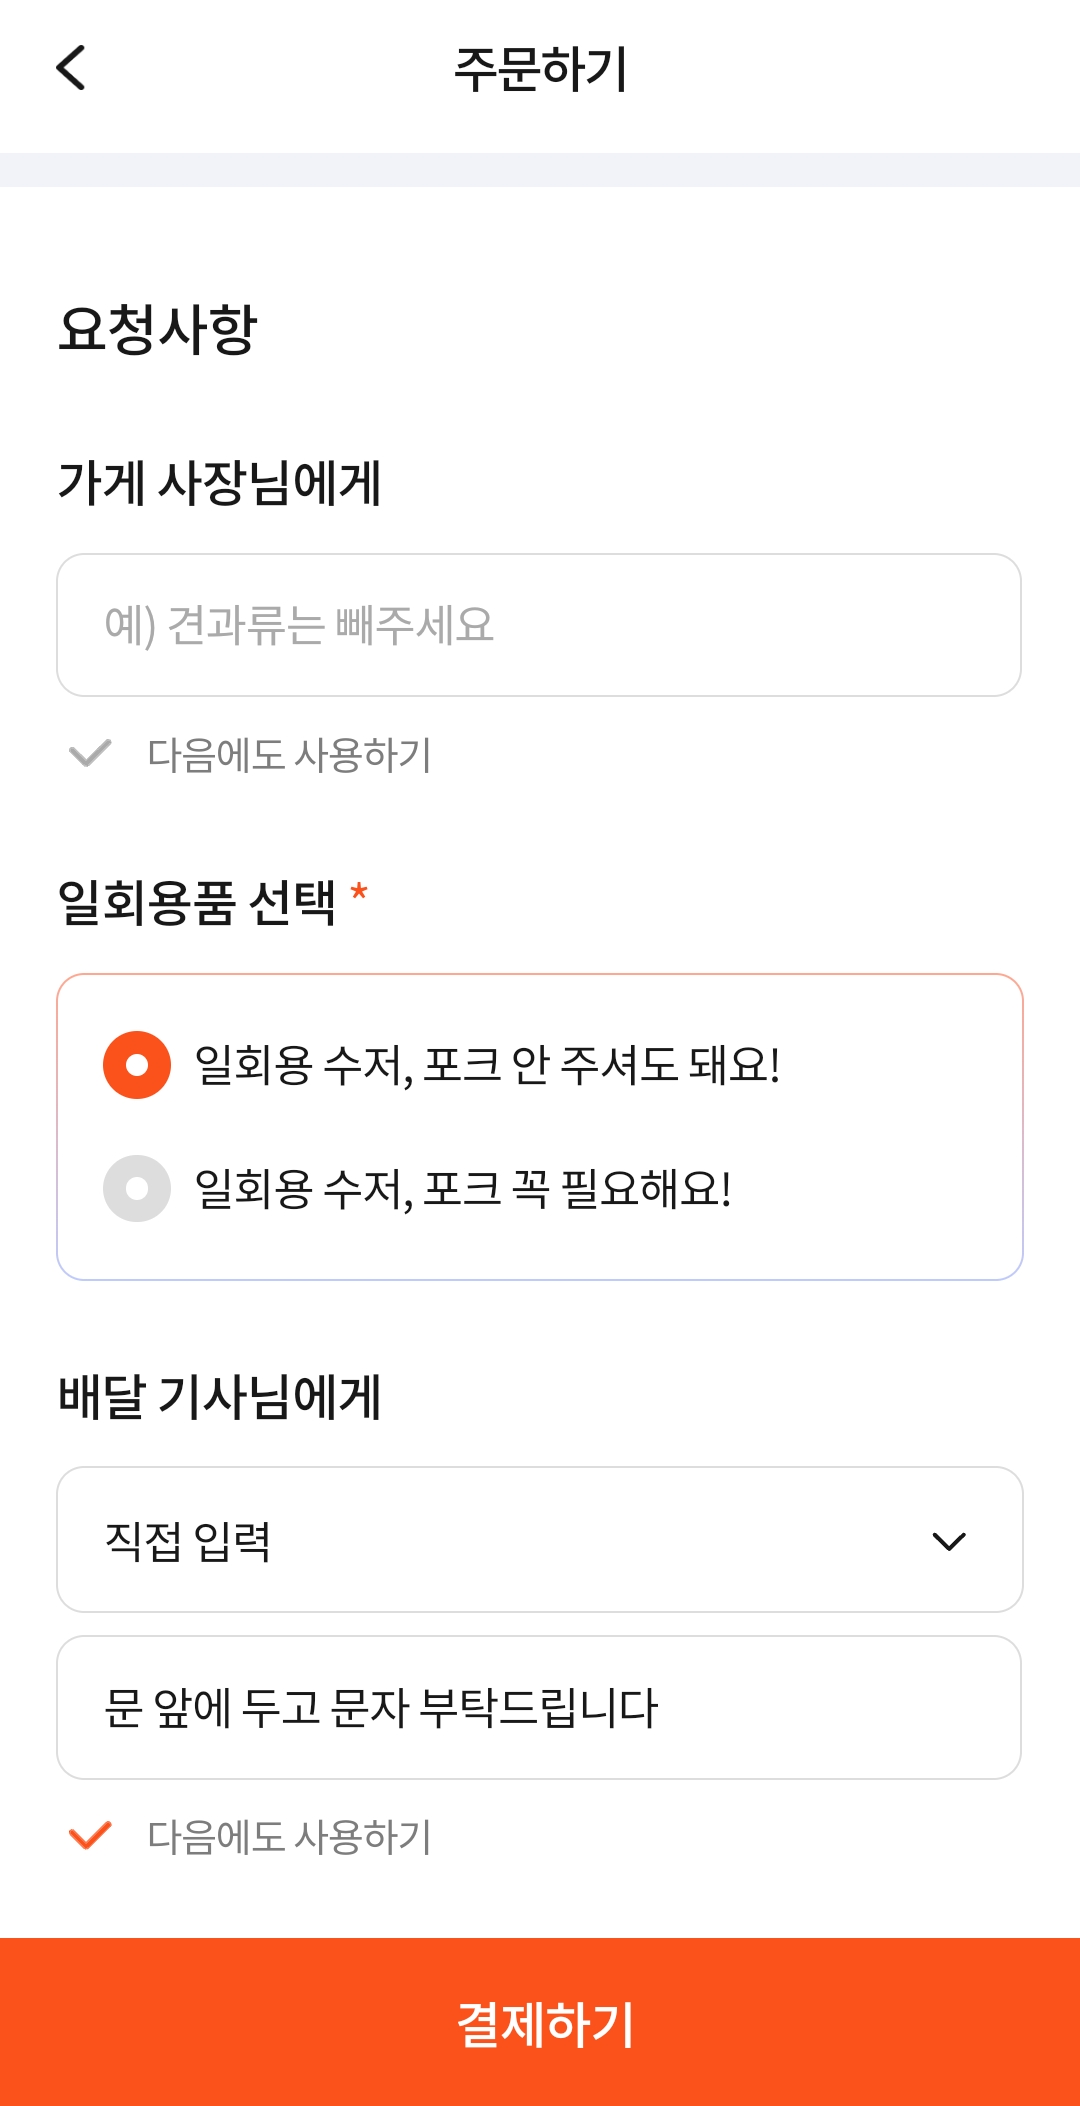1080x2106 pixels.
Task: Click the '일회용품 선택' heading
Action: (197, 903)
